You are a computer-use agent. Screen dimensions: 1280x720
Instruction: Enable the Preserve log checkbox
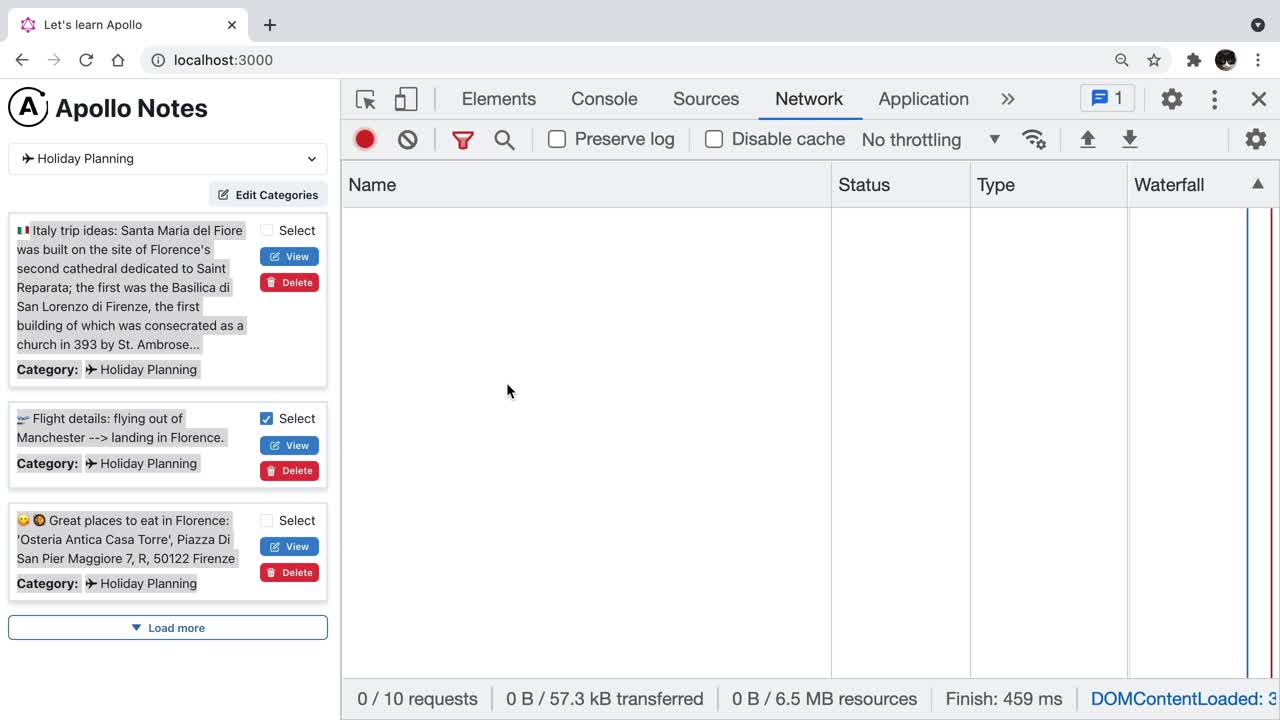[557, 139]
